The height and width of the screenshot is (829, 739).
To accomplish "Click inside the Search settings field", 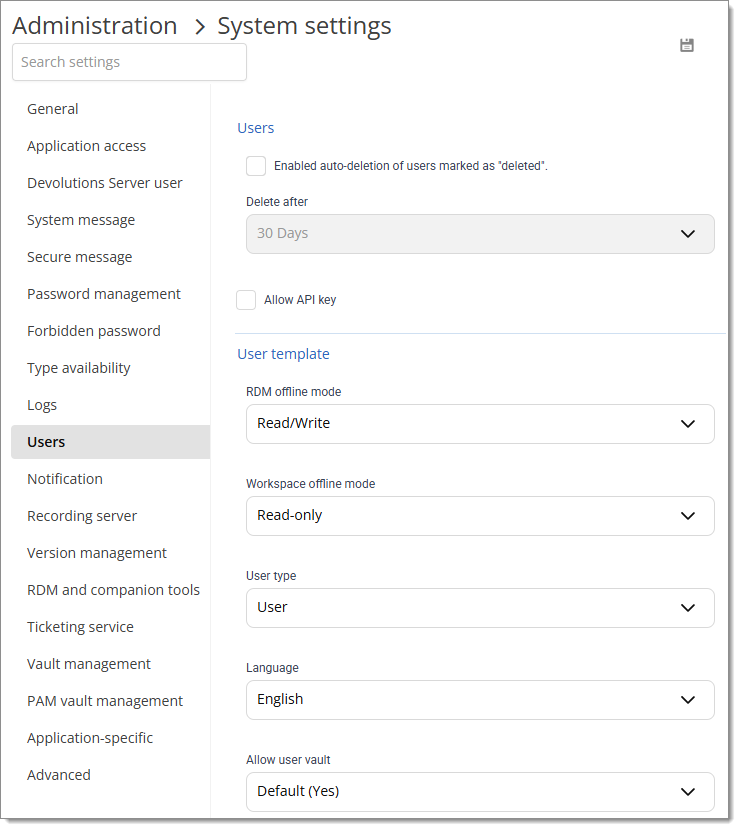I will point(129,62).
